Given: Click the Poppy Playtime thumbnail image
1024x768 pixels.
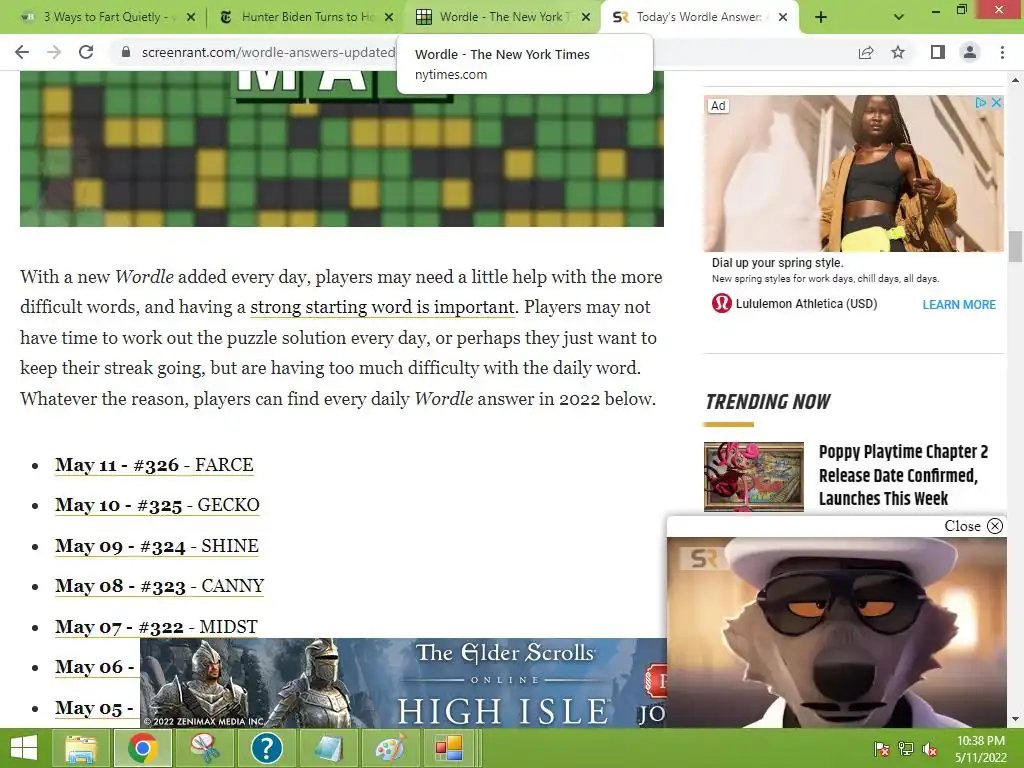Looking at the screenshot, I should click(x=754, y=477).
